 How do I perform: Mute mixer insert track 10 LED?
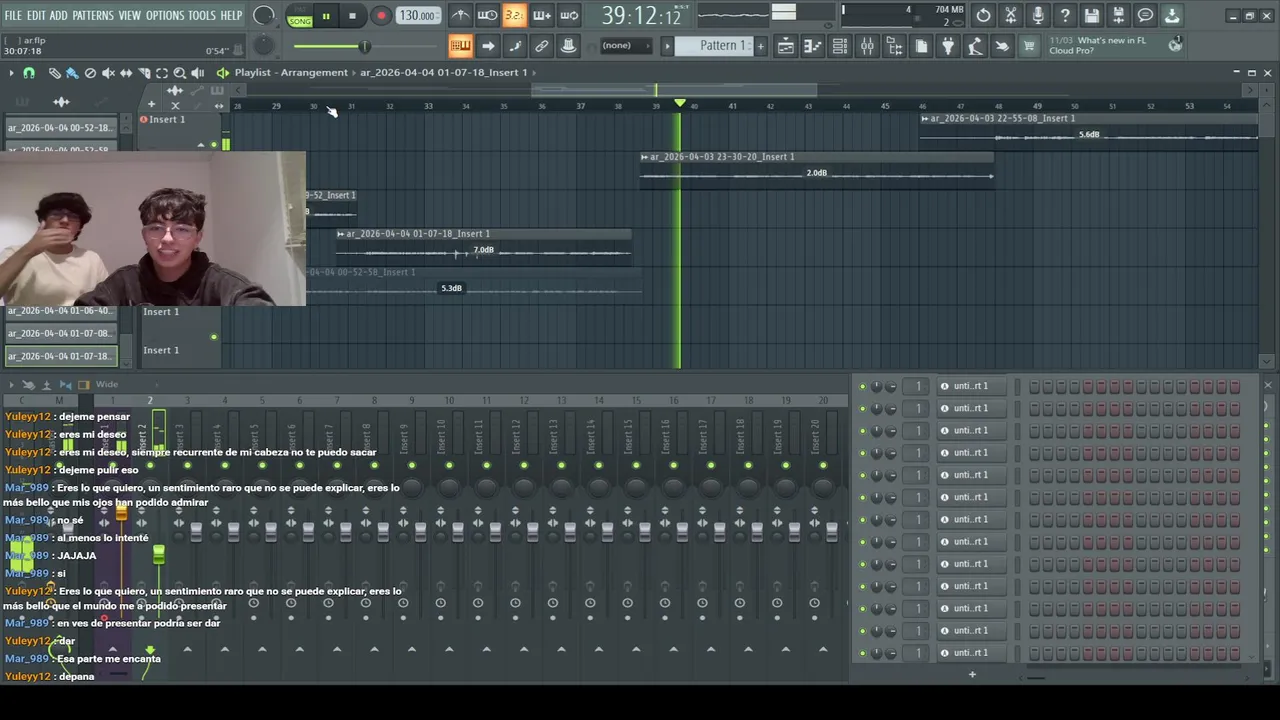tap(449, 465)
